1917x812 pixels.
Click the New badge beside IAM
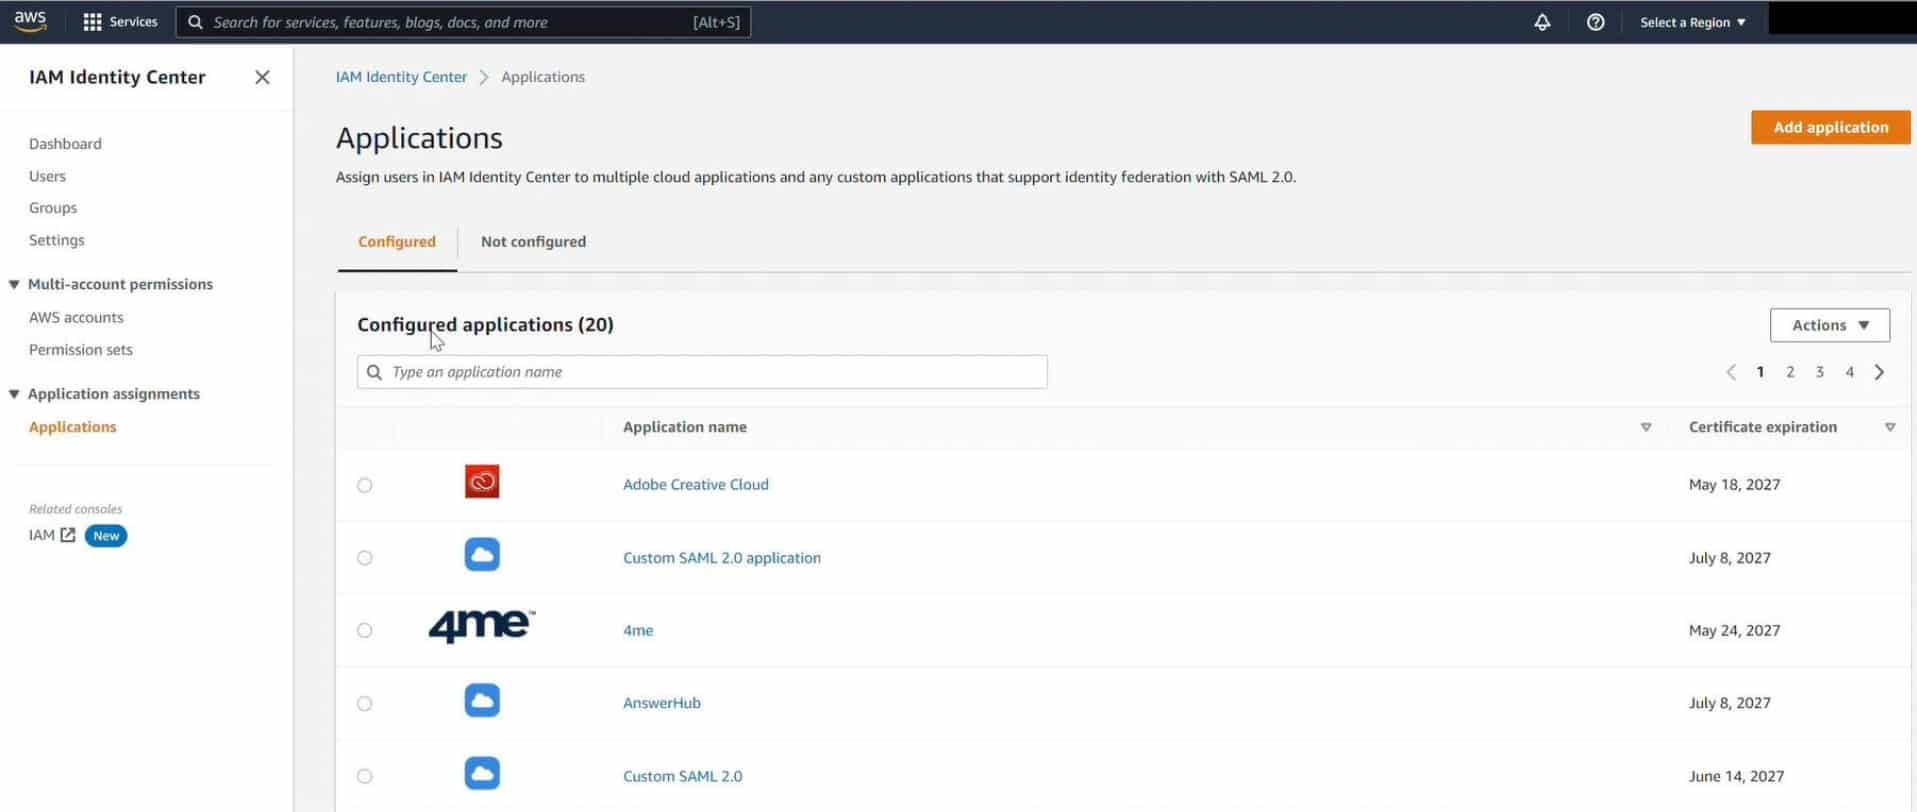tap(106, 536)
